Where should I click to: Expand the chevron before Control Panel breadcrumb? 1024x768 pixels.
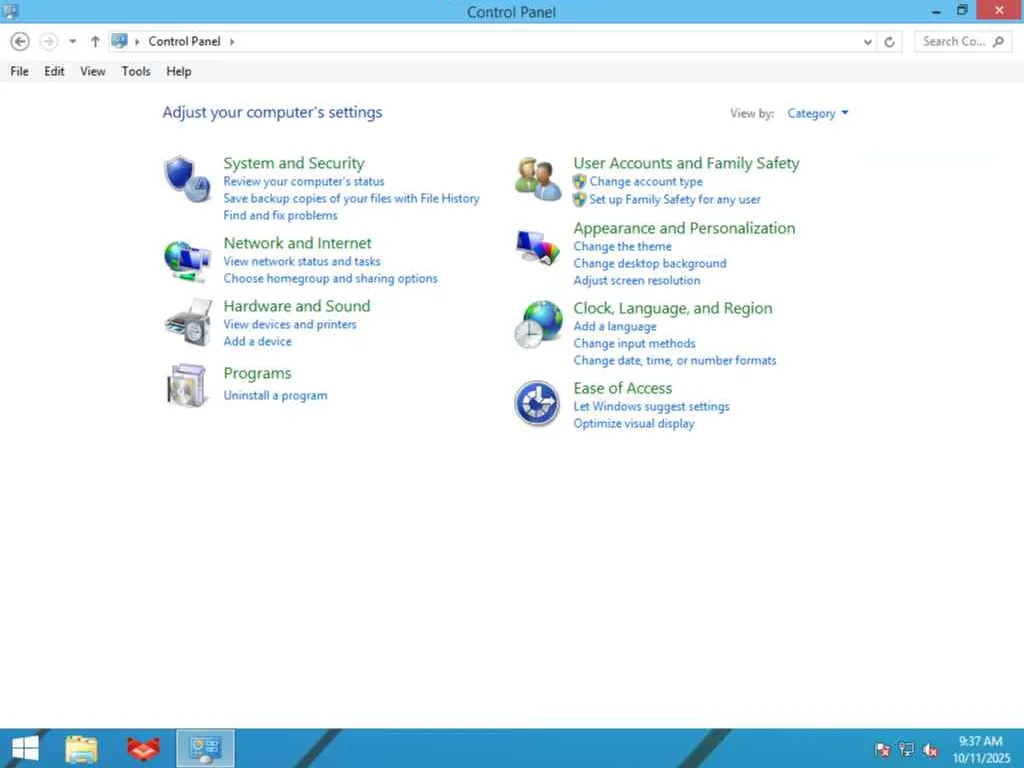(x=137, y=42)
